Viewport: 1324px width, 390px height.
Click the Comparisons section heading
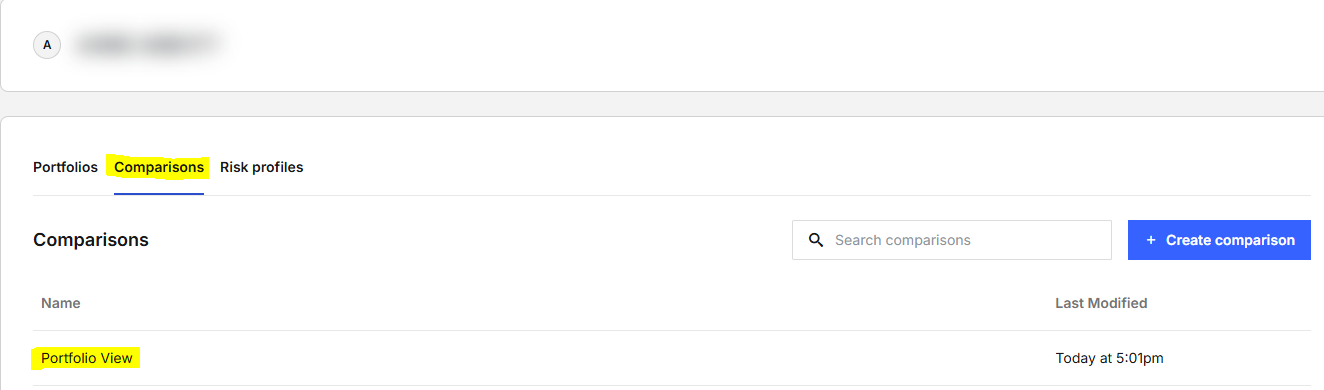coord(91,240)
